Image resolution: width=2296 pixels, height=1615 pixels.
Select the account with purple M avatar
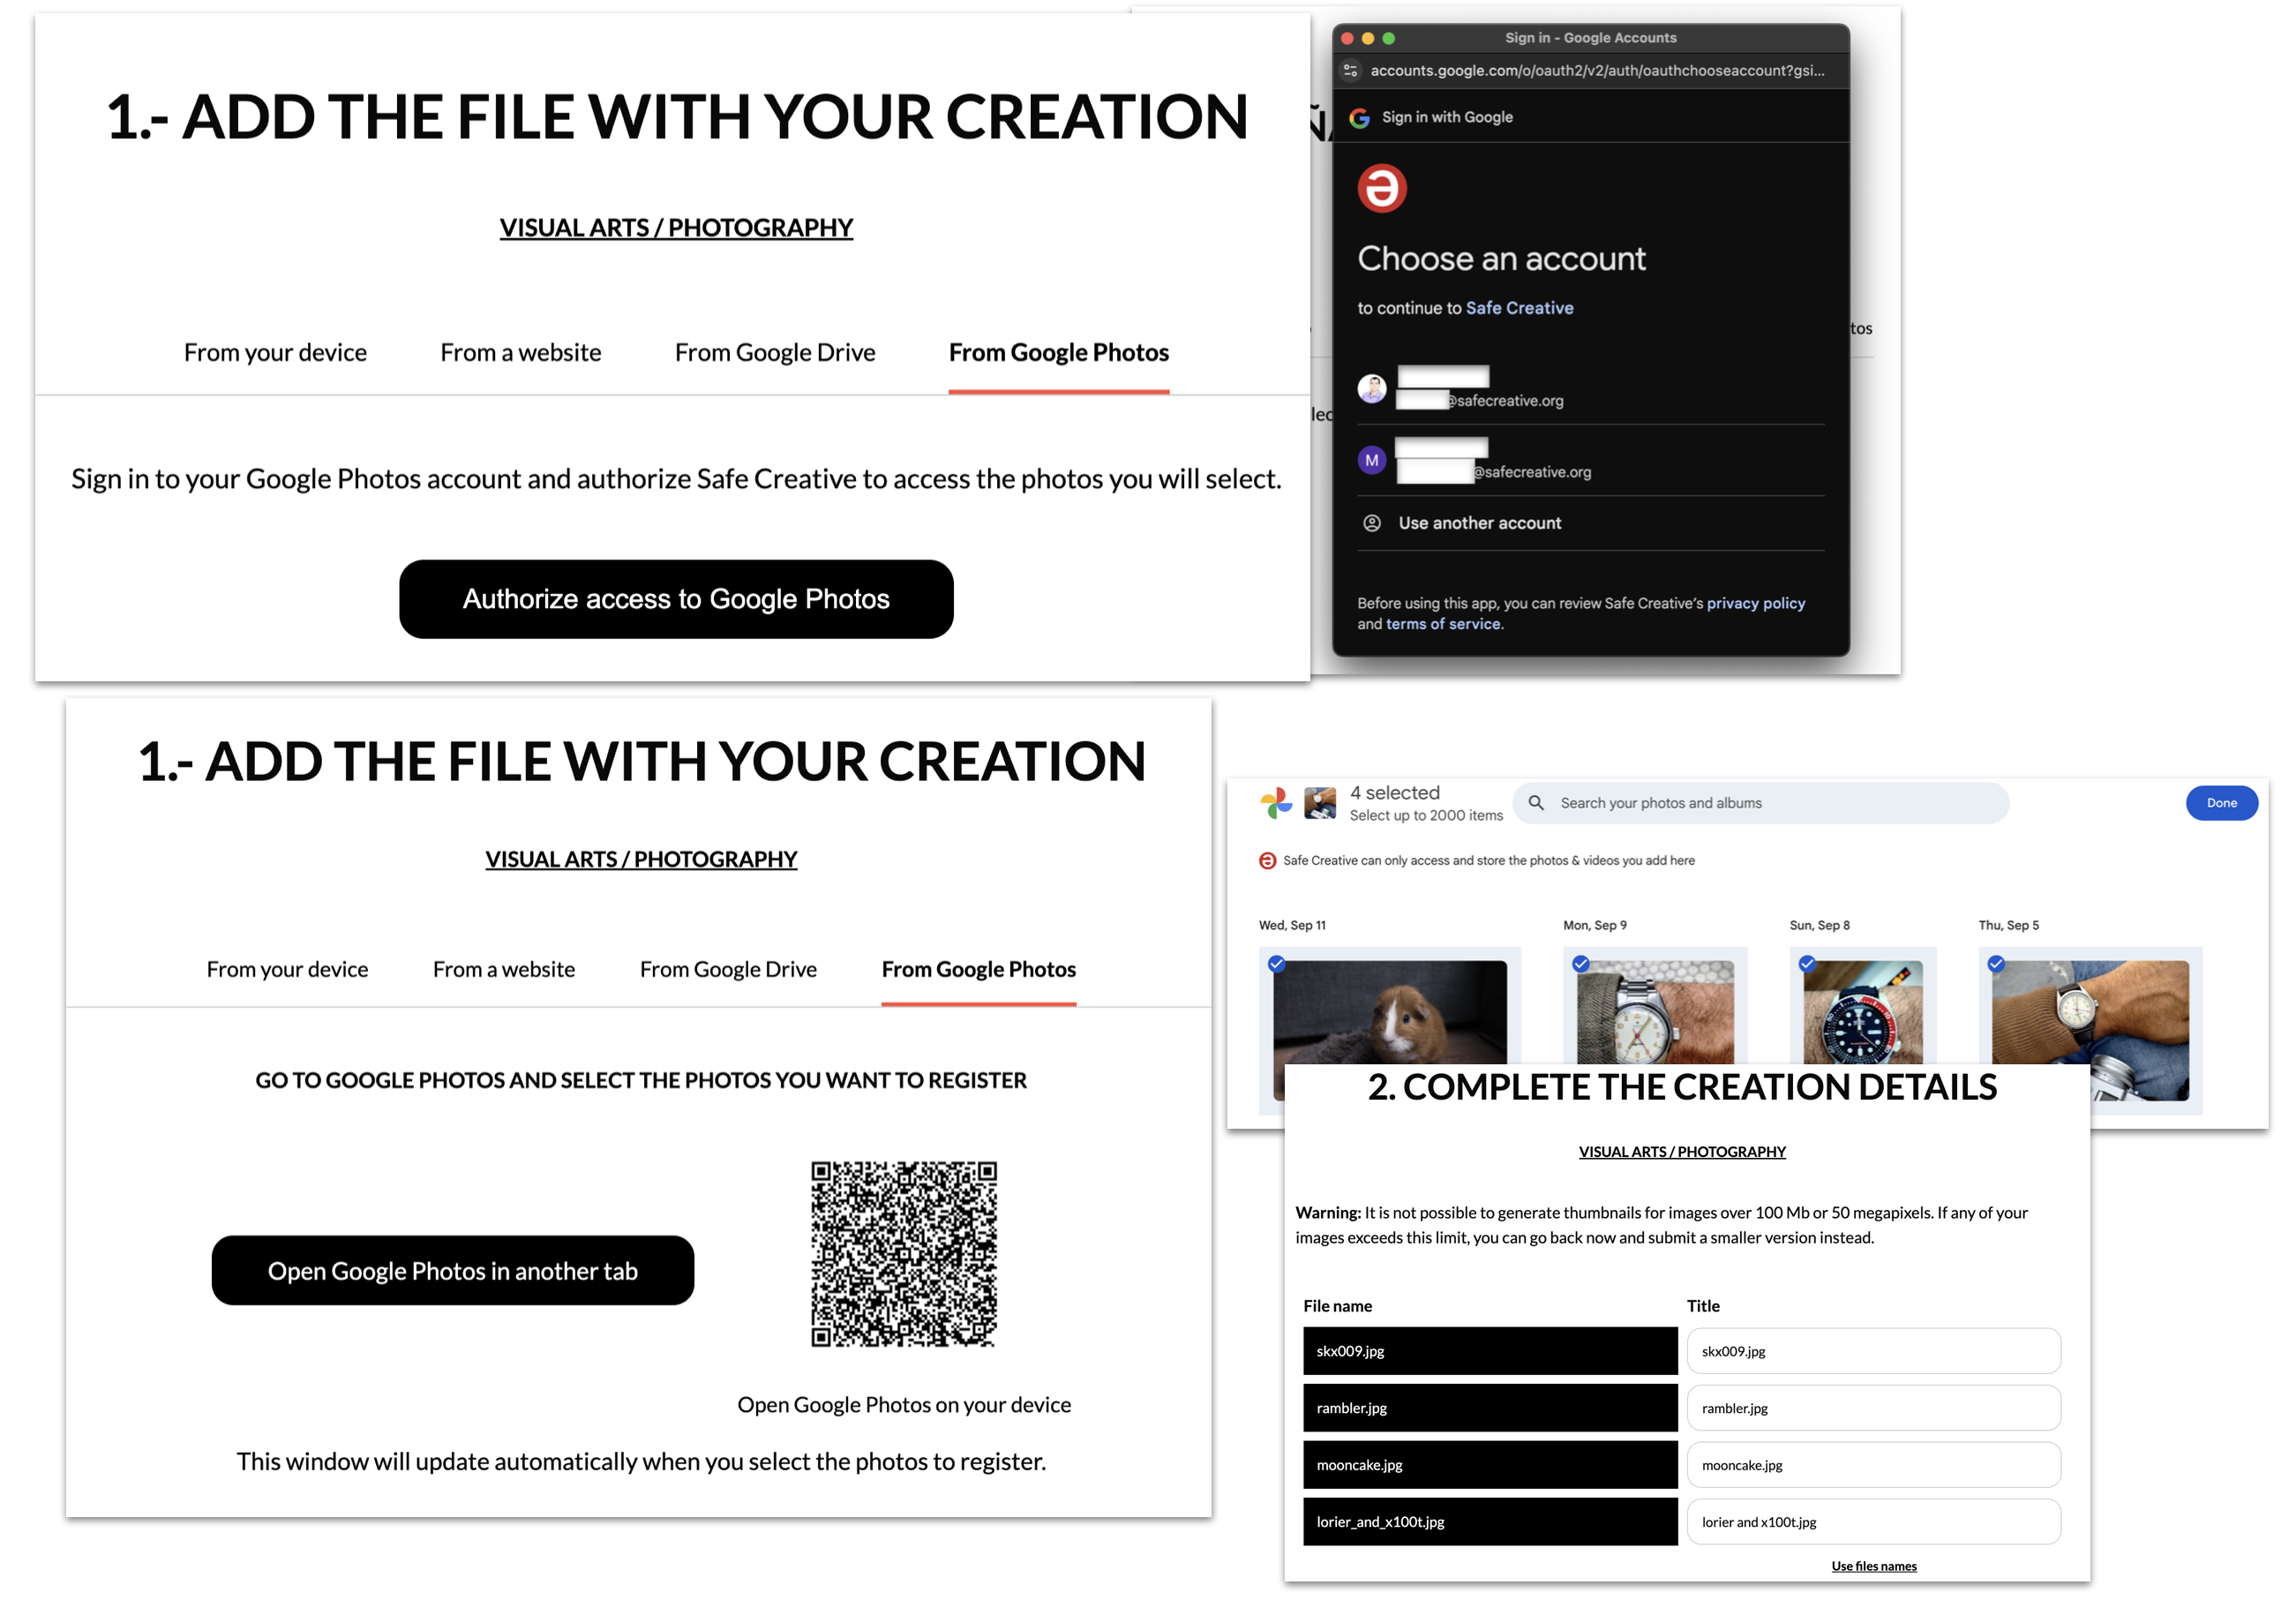click(x=1371, y=460)
